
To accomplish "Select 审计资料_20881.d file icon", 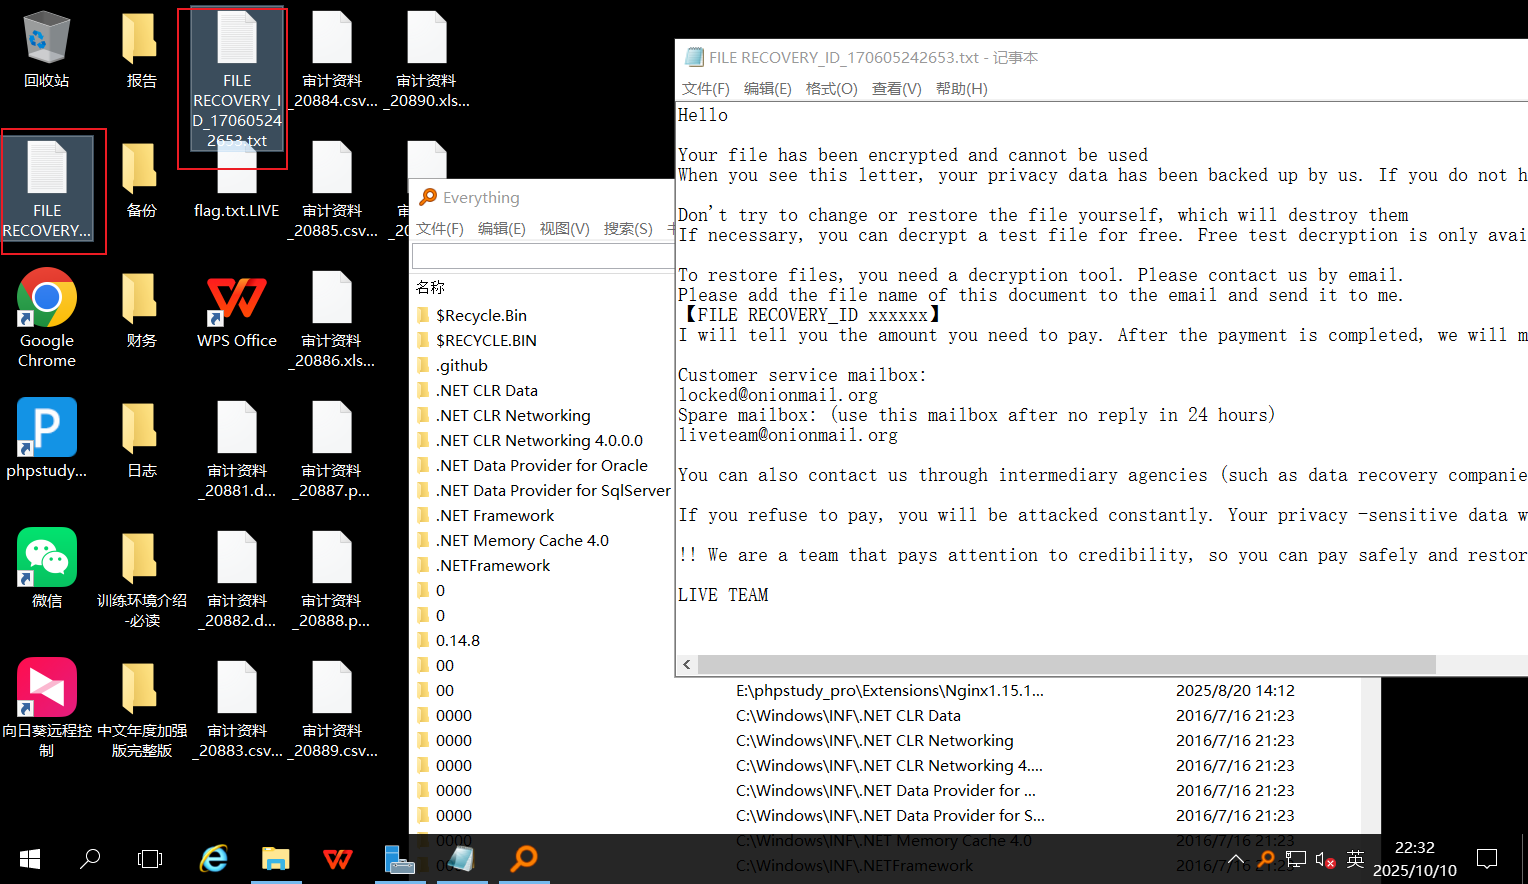I will pyautogui.click(x=237, y=450).
